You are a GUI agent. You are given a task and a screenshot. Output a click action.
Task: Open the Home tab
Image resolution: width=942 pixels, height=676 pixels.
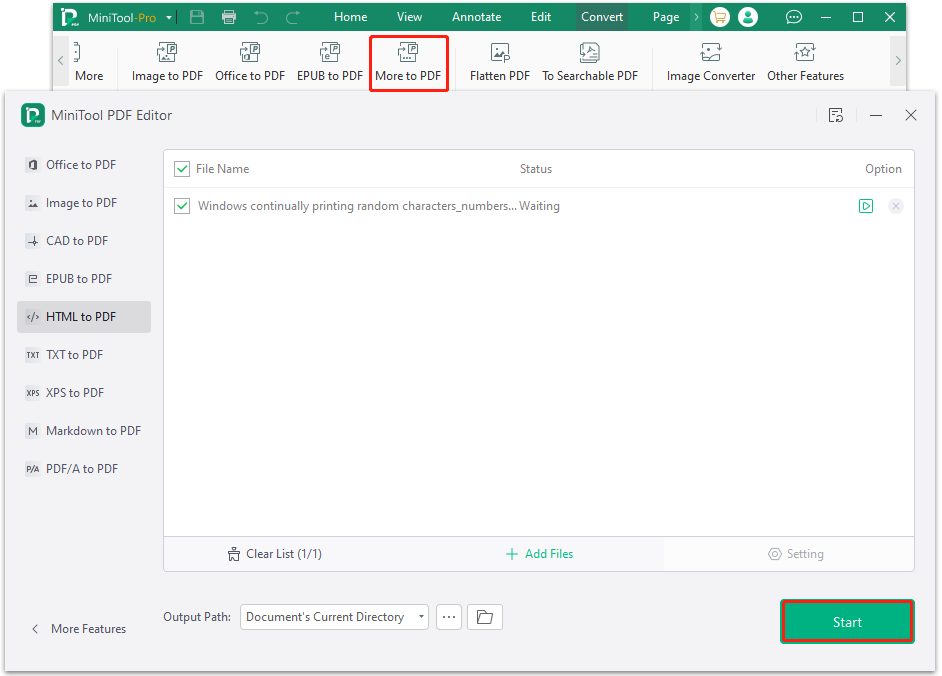(x=350, y=17)
